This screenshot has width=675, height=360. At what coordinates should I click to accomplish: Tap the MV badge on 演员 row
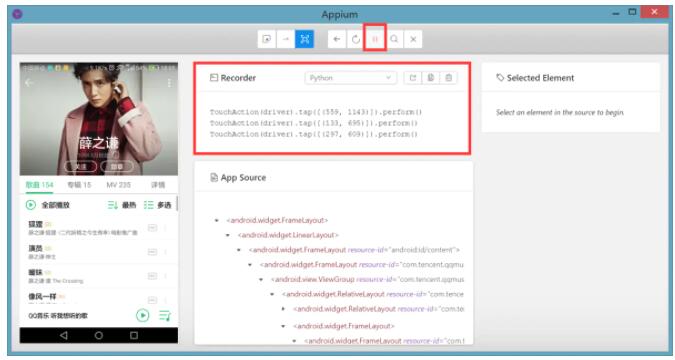click(x=152, y=252)
